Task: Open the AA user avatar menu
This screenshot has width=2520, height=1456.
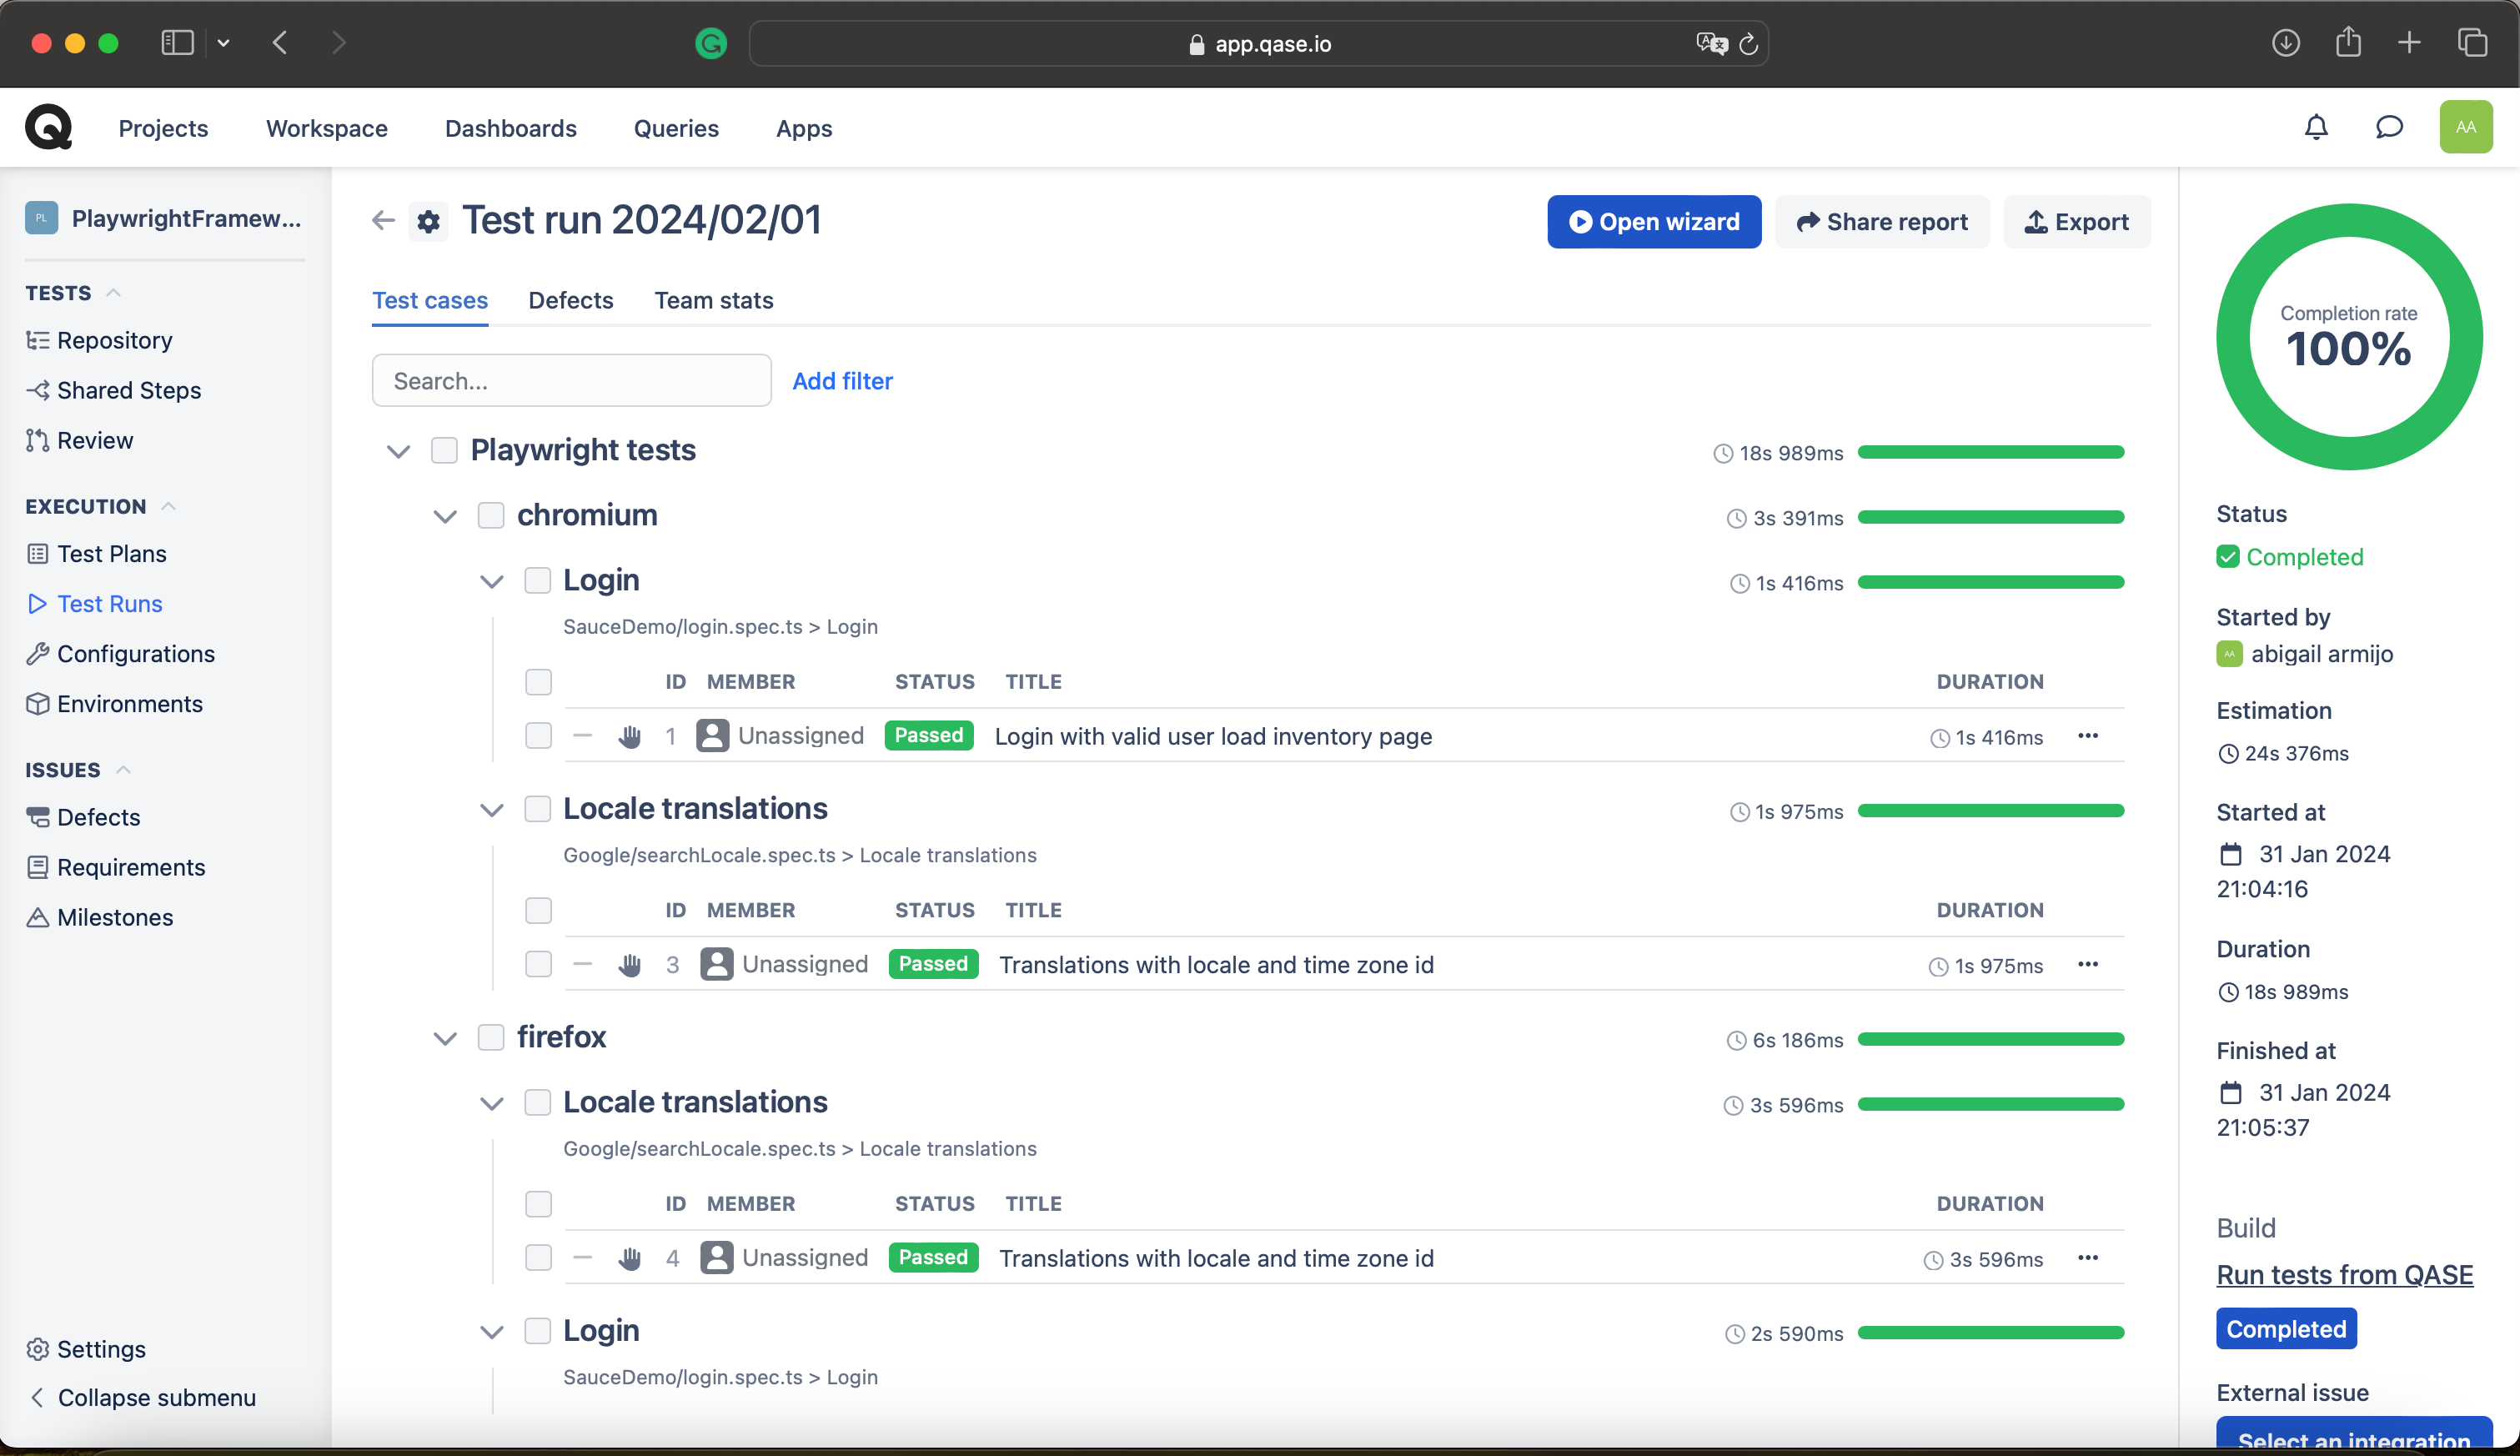Action: click(x=2466, y=127)
